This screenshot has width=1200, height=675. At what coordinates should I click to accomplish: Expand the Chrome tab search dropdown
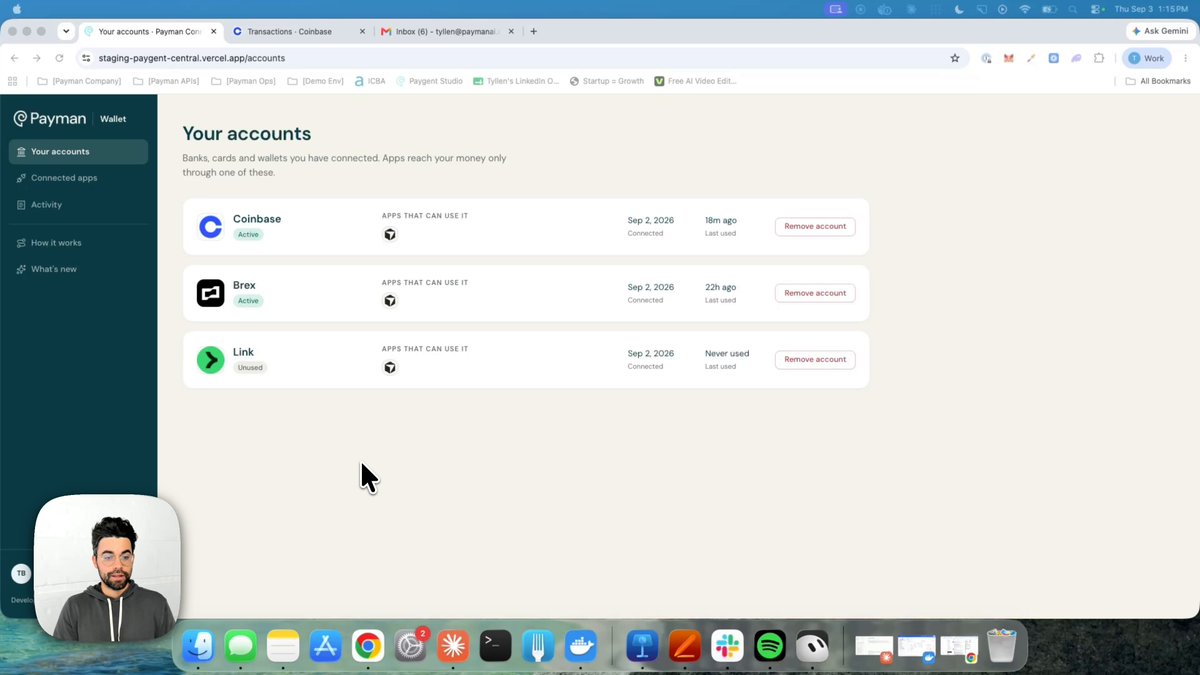(66, 31)
